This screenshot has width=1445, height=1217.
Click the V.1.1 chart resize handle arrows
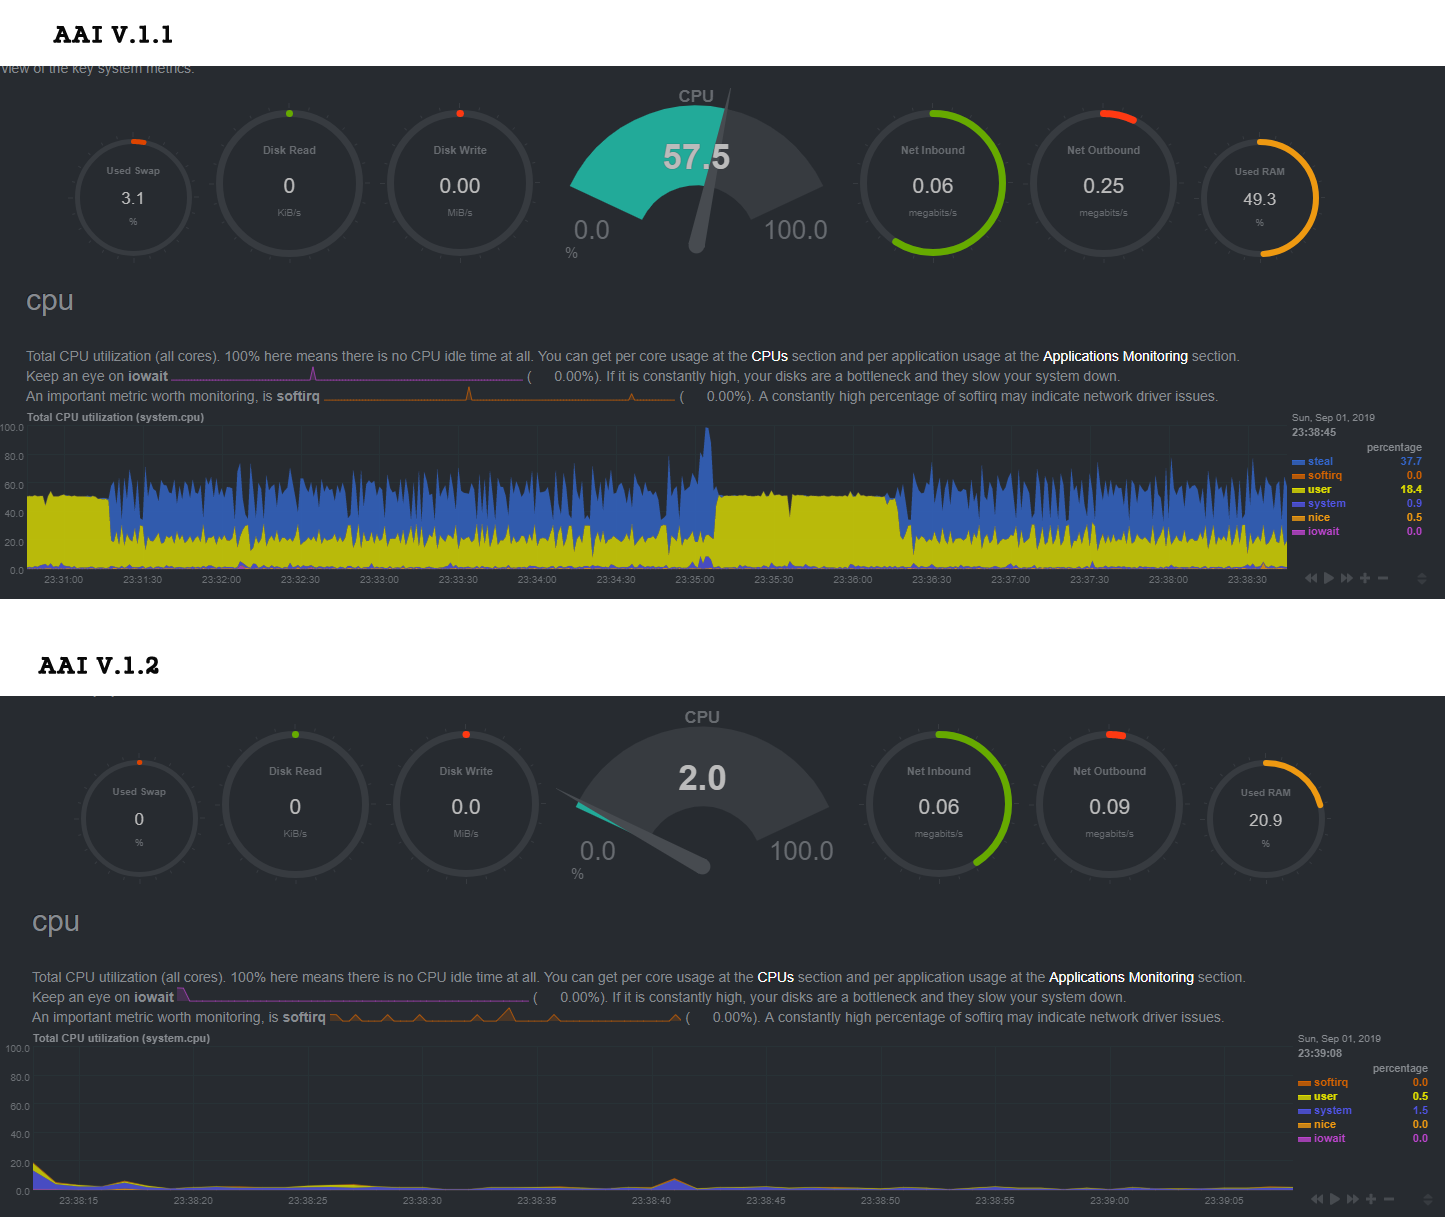click(x=1421, y=578)
